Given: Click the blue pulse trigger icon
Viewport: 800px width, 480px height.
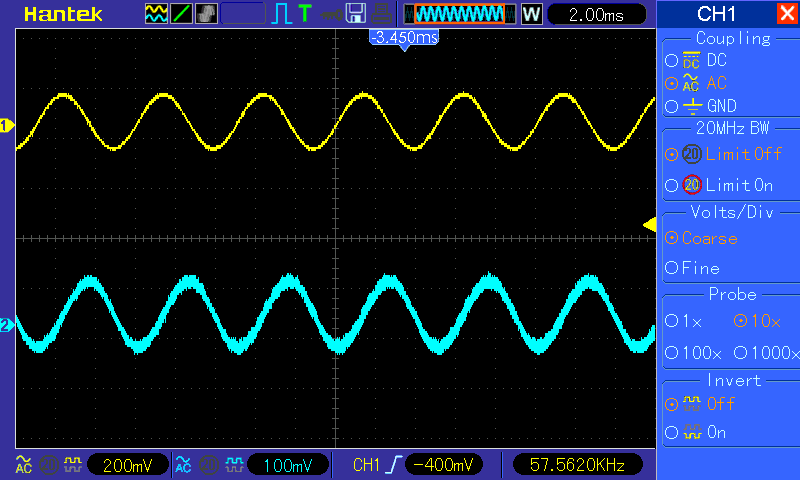Looking at the screenshot, I should coord(281,14).
